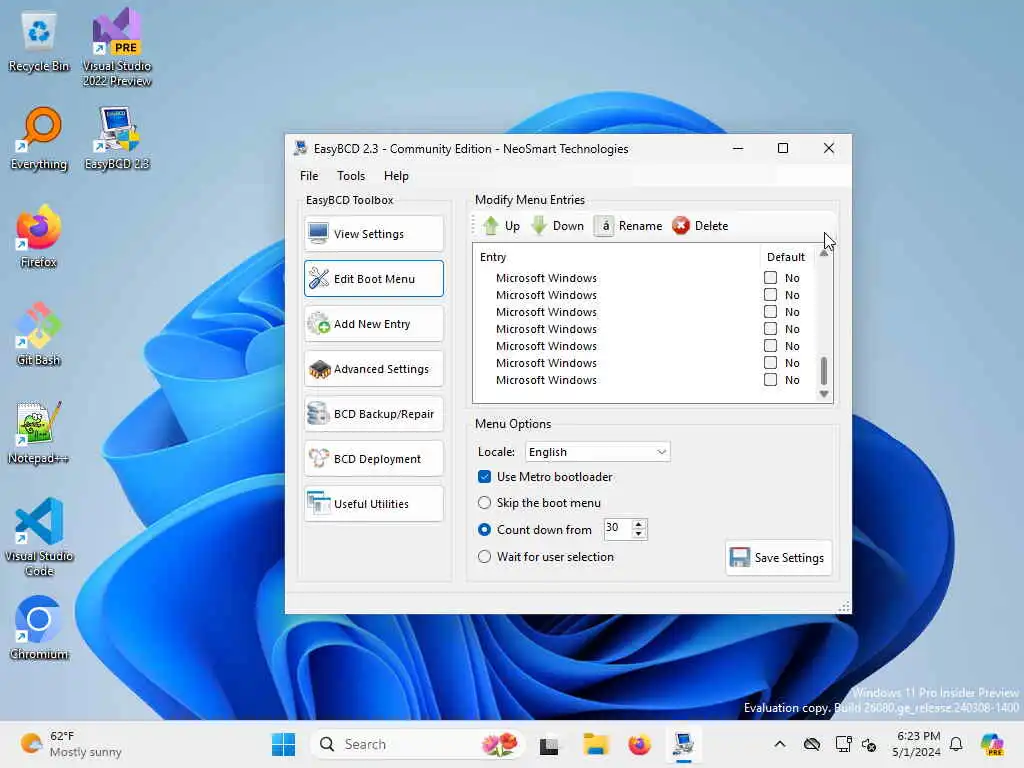Open weather widget on taskbar
This screenshot has width=1024, height=768.
click(71, 744)
